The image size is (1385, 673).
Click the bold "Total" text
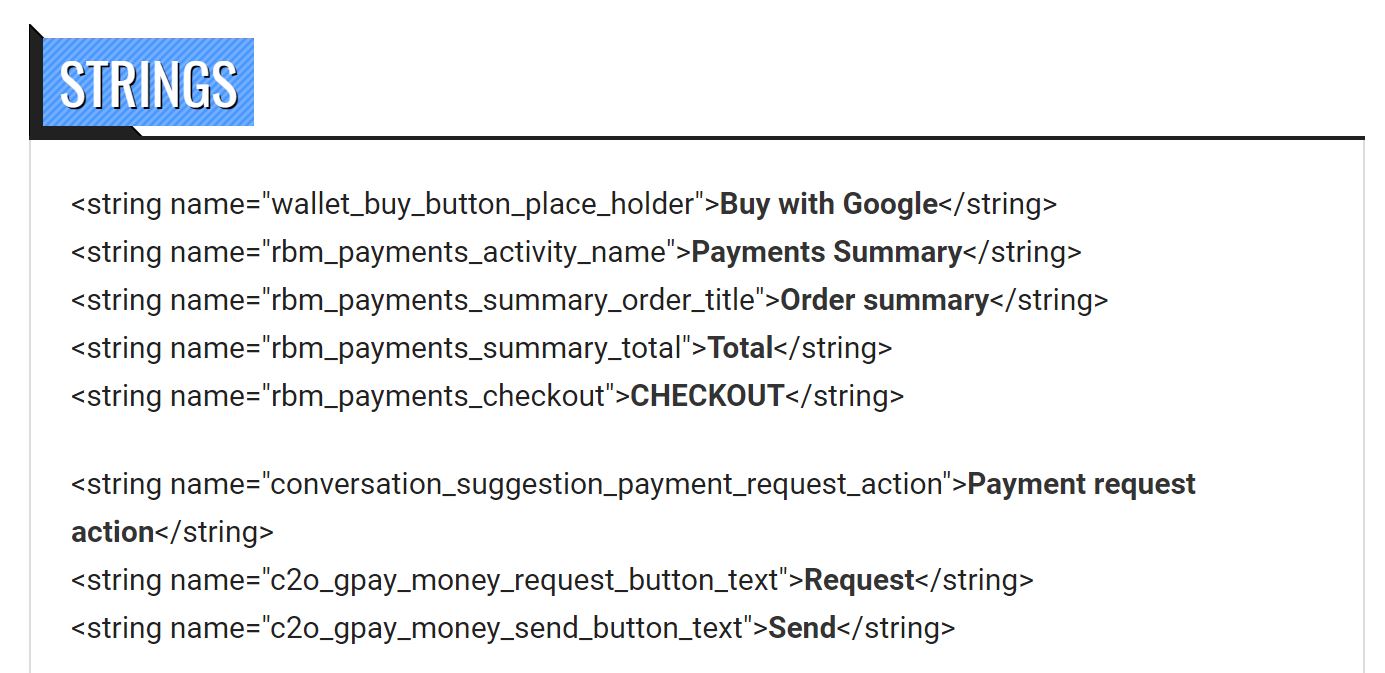pos(740,348)
